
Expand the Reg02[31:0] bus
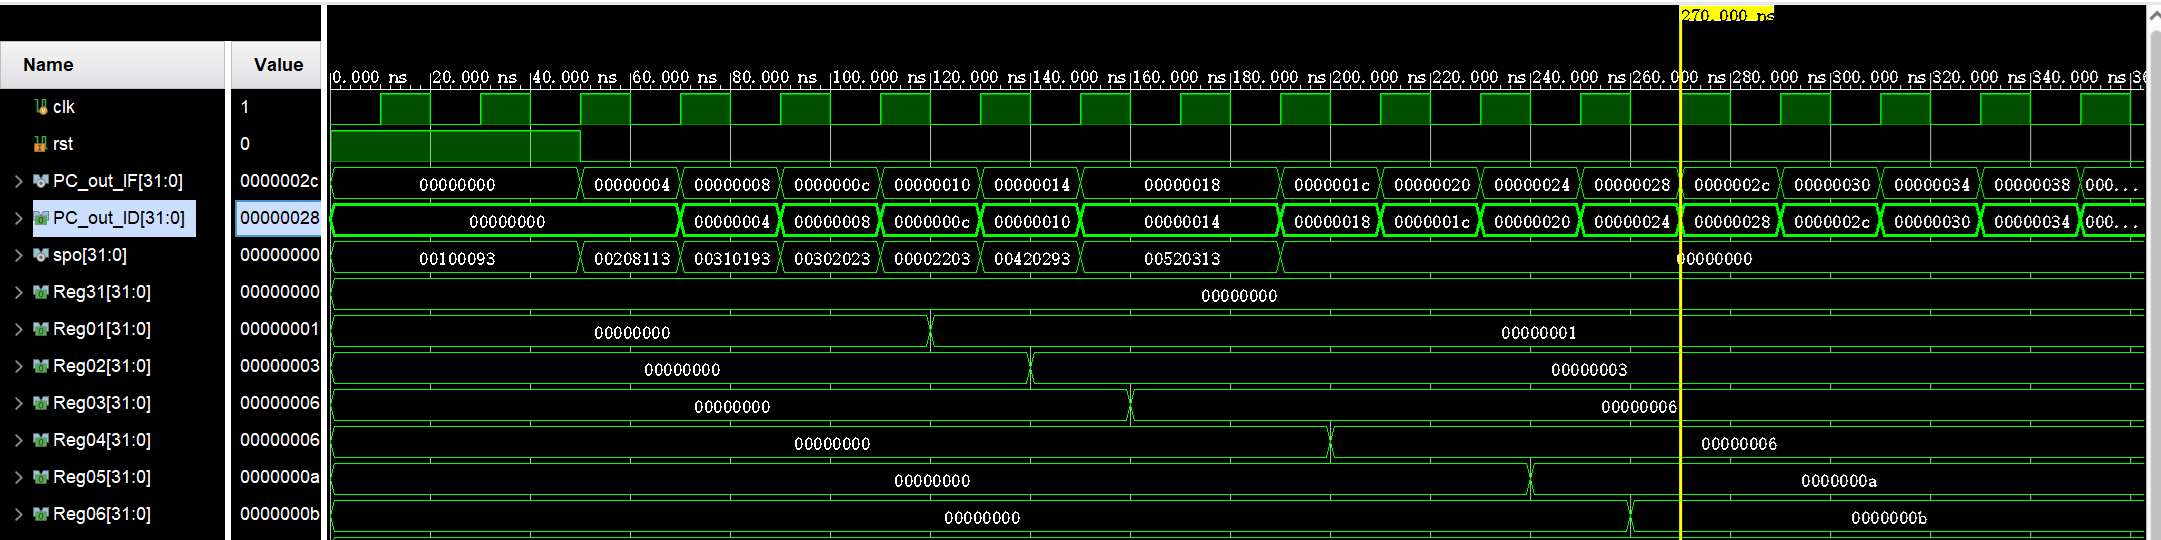(18, 366)
